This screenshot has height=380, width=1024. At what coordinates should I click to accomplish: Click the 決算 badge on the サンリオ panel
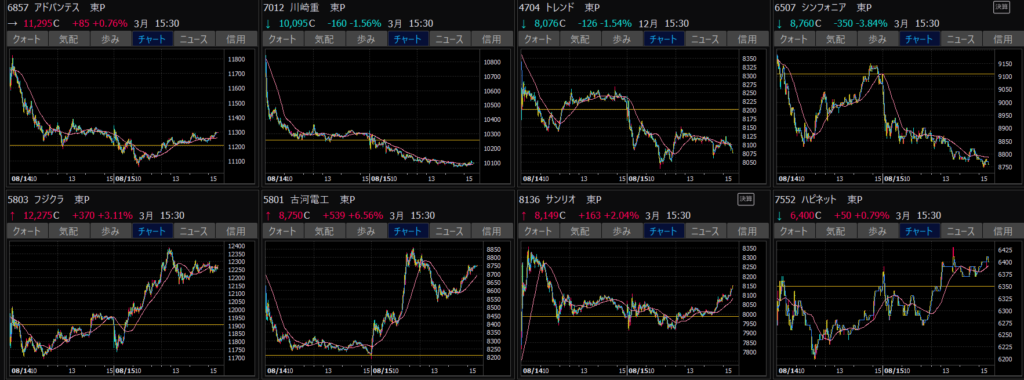tap(745, 198)
